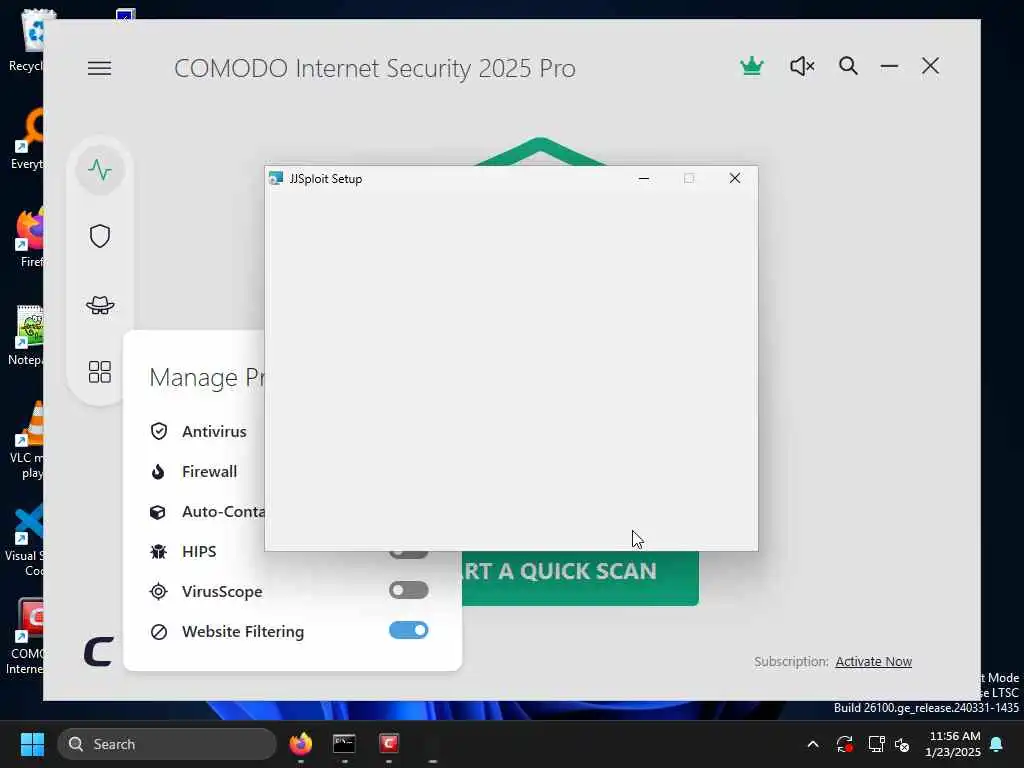Select the Website Filtering label

243,632
